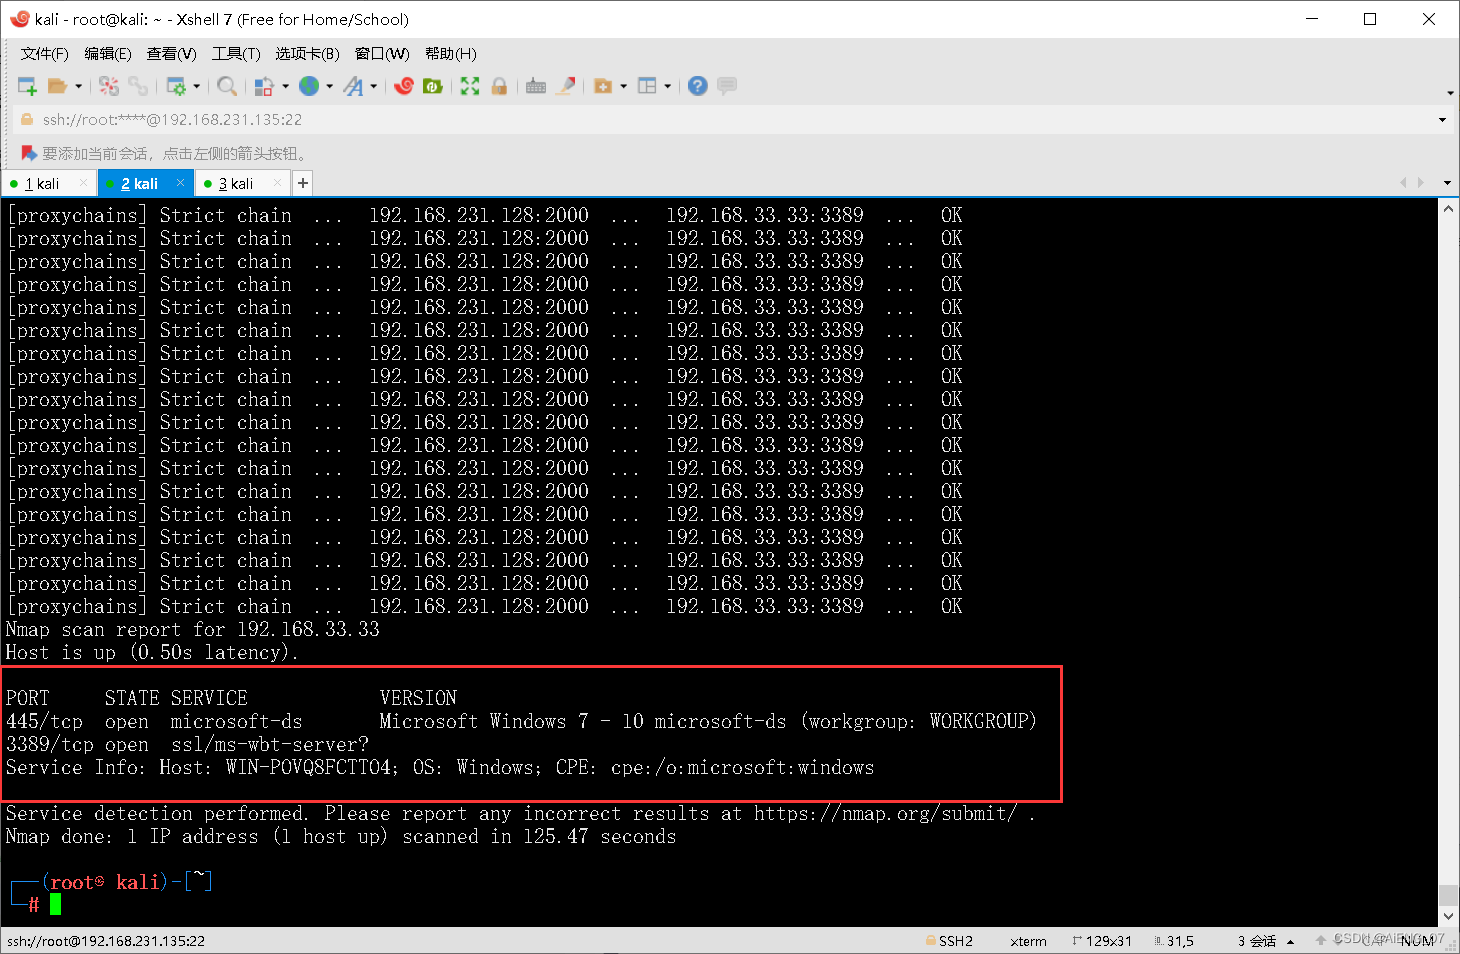
Task: Click the '3 会话' sessions status entry
Action: (x=1257, y=941)
